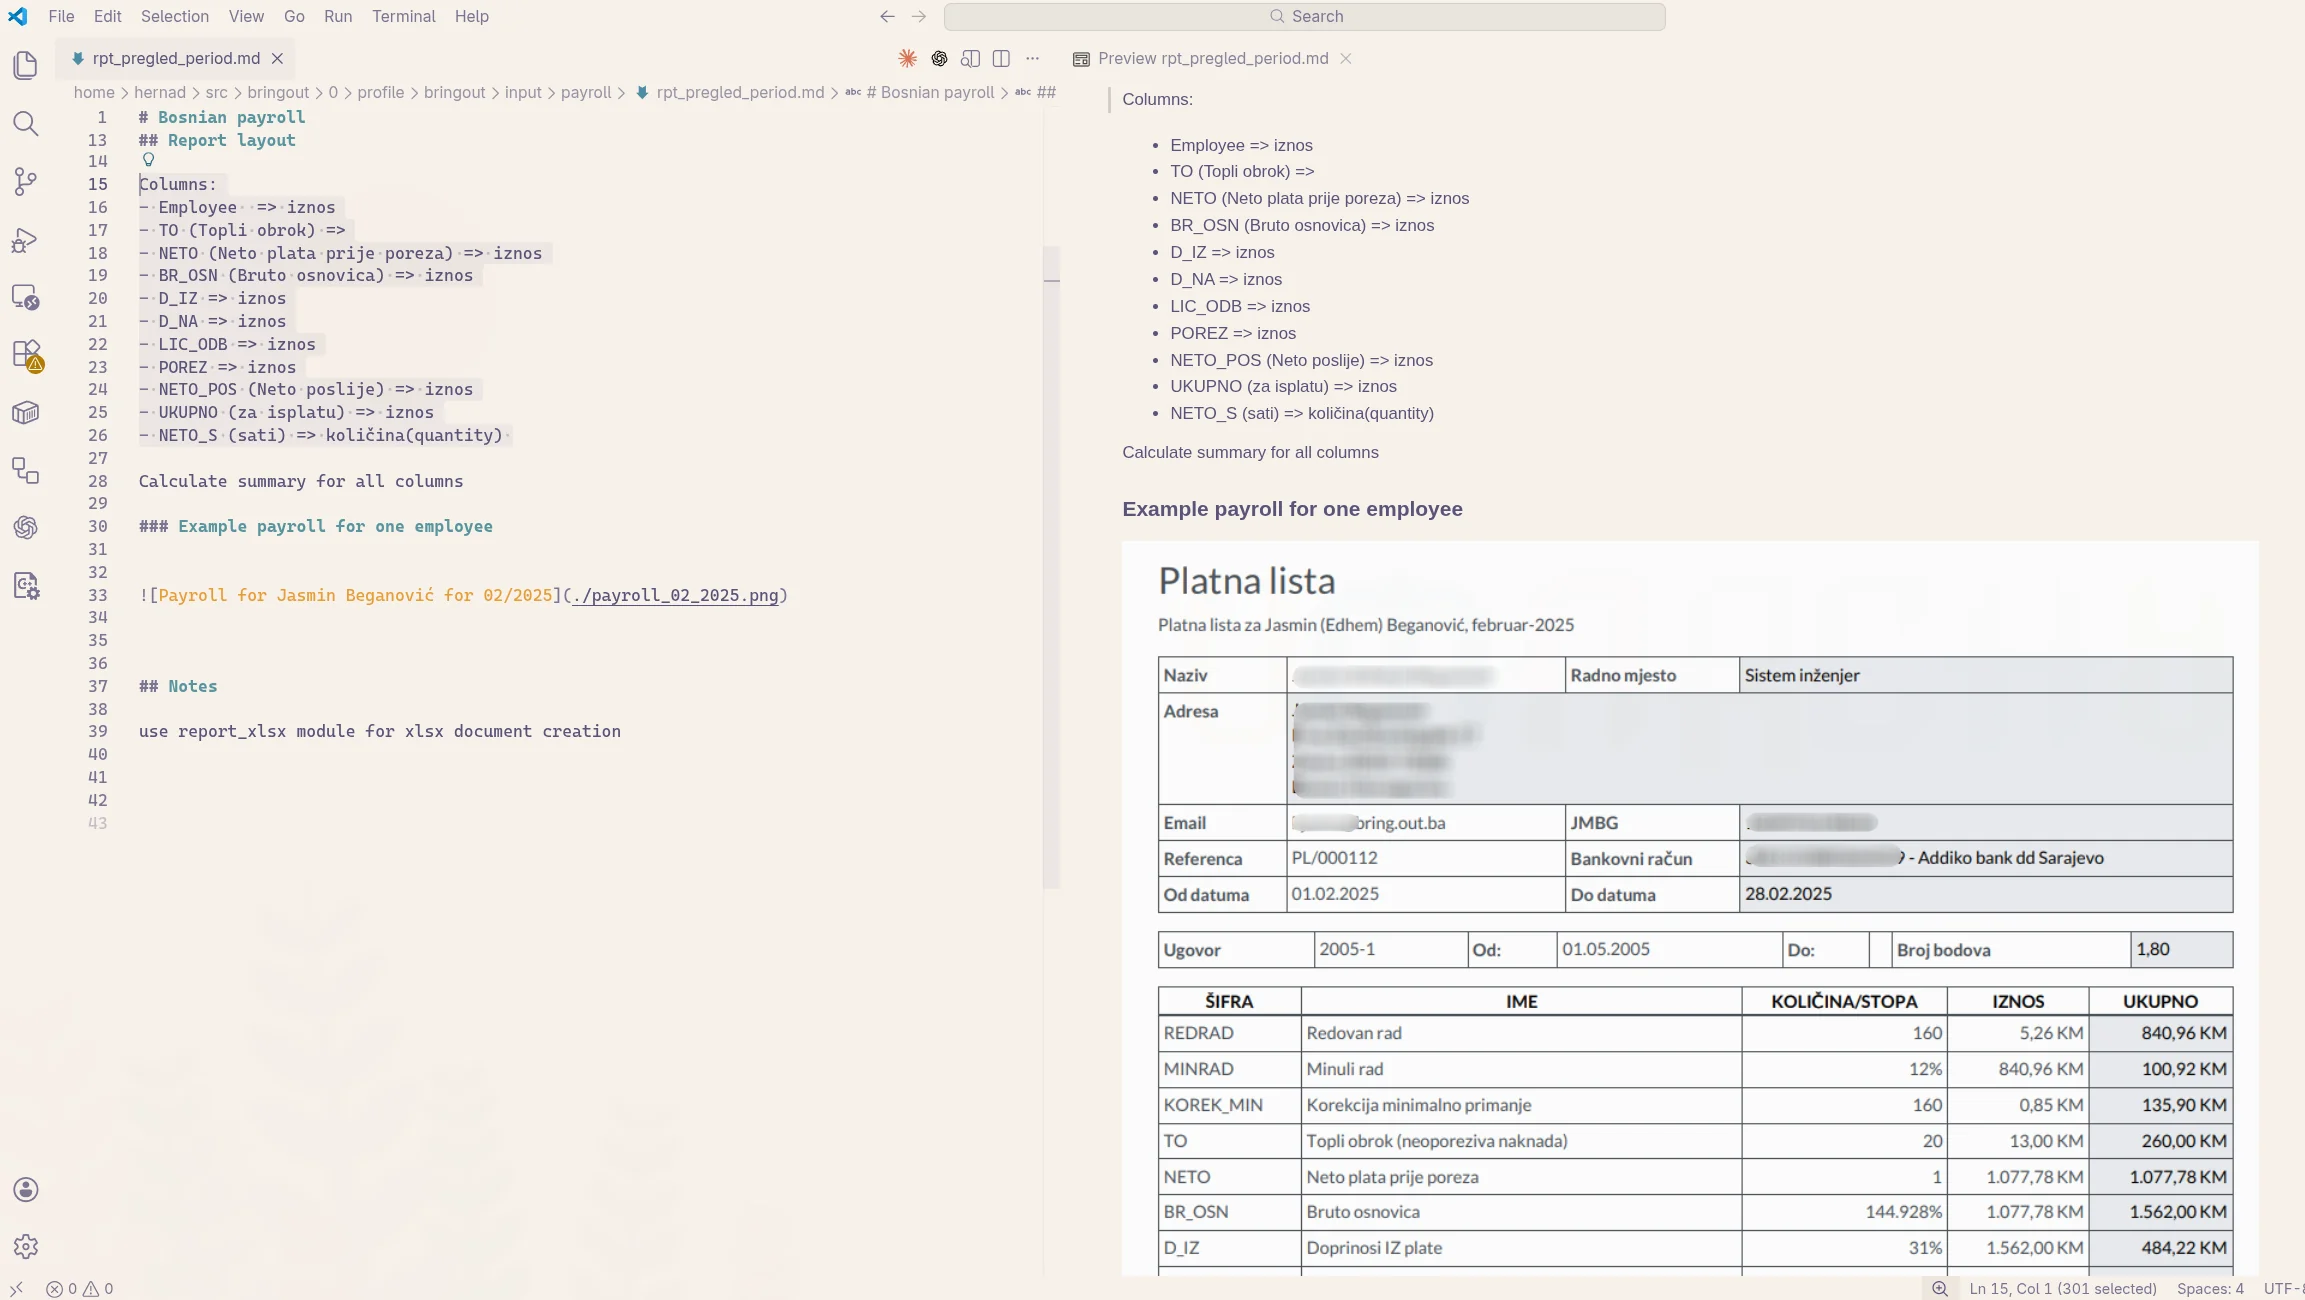
Task: Split the editor right
Action: pyautogui.click(x=1001, y=59)
